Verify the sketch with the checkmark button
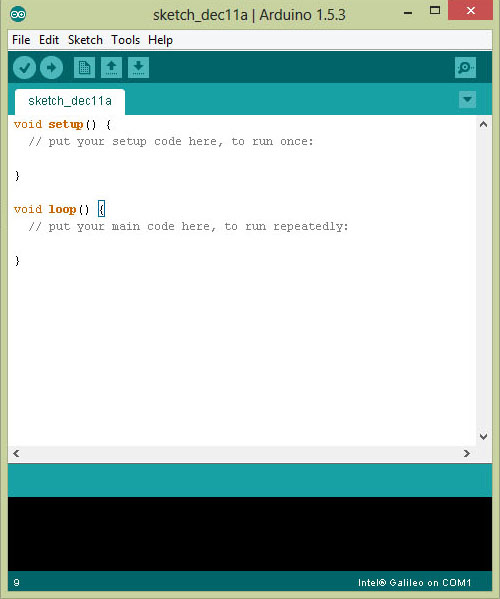The width and height of the screenshot is (500, 599). point(24,68)
